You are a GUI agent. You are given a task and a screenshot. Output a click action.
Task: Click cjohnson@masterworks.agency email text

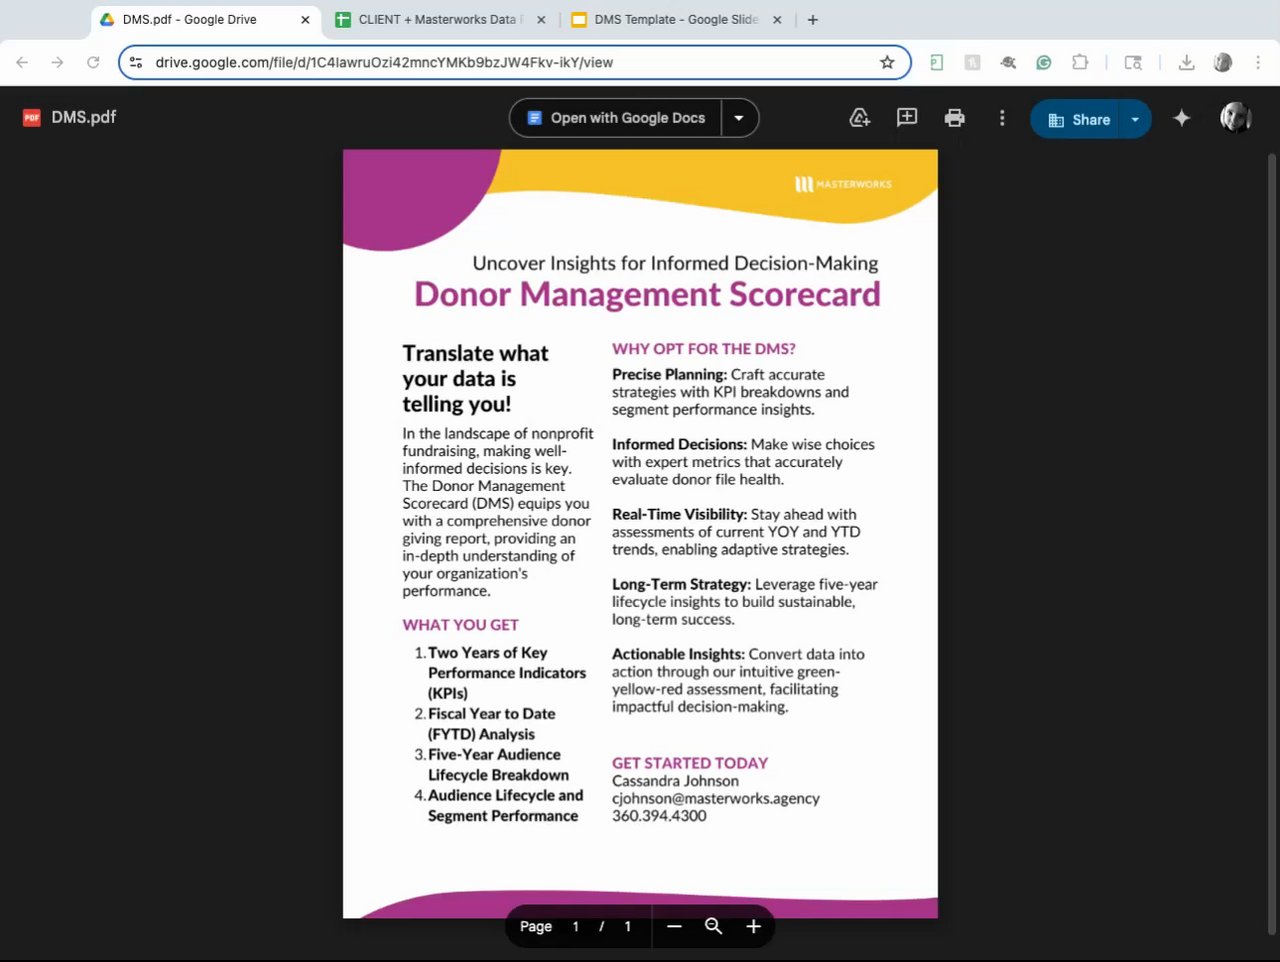tap(716, 798)
